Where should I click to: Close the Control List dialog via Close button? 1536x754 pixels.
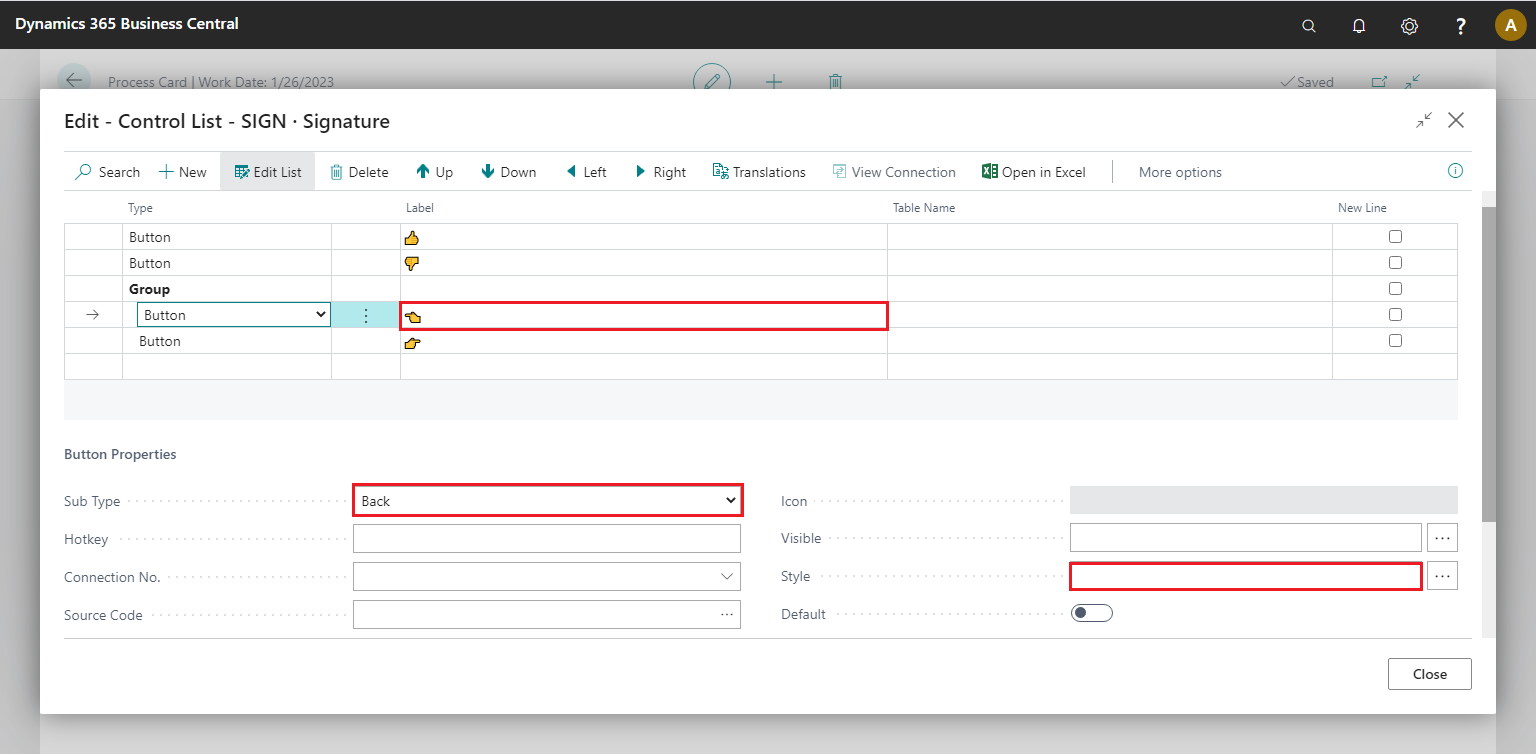1429,674
